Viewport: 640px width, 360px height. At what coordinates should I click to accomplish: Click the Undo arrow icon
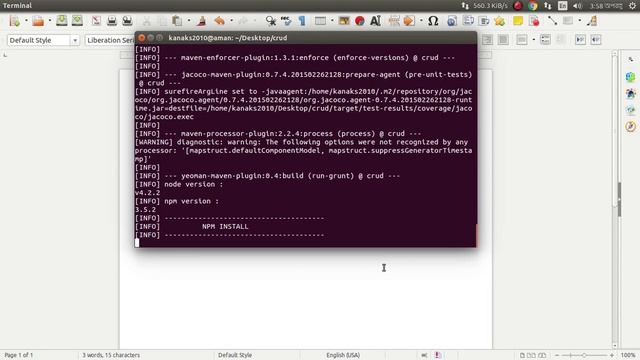(x=220, y=20)
